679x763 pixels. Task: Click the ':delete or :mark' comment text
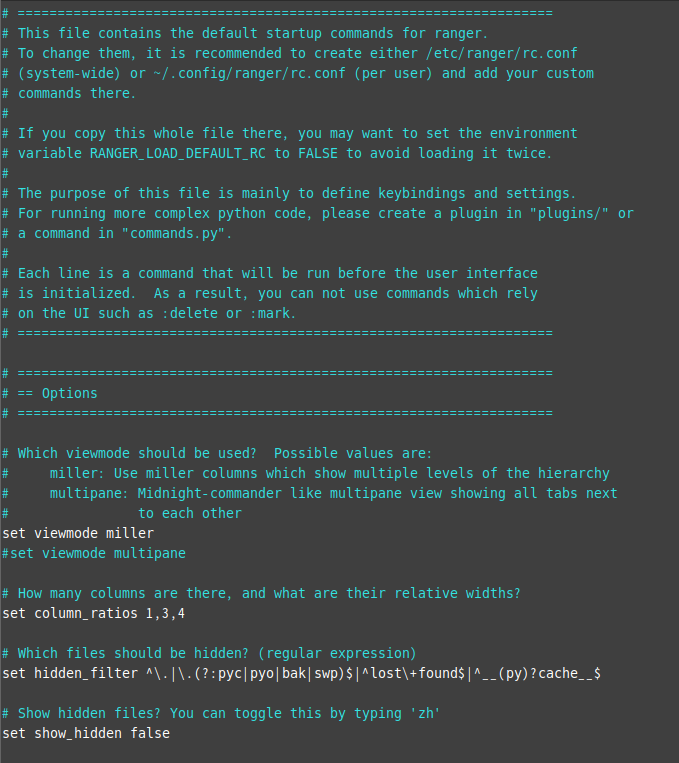click(x=228, y=313)
